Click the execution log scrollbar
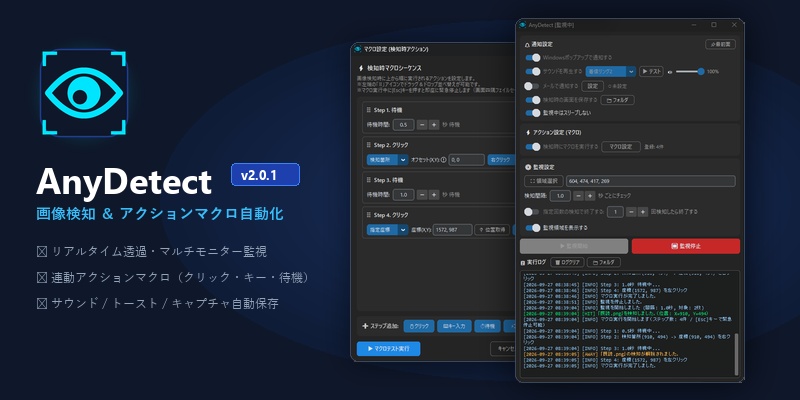The width and height of the screenshot is (800, 400). point(736,355)
